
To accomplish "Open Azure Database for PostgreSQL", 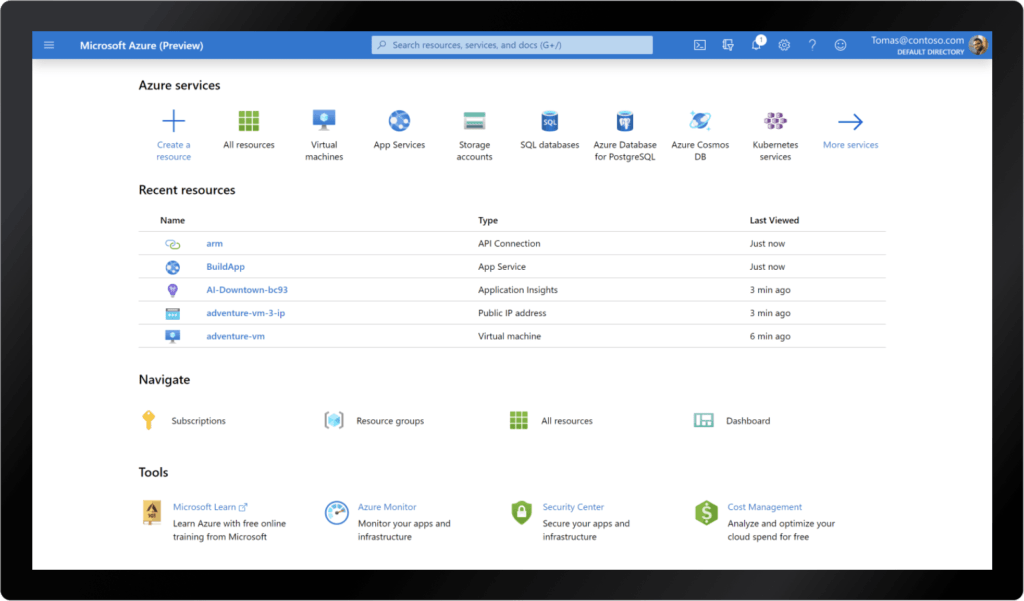I will point(625,120).
